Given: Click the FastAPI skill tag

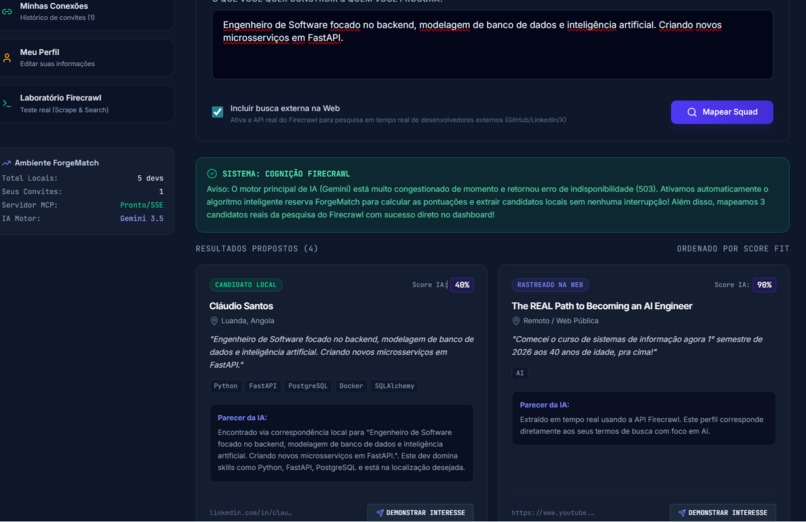Looking at the screenshot, I should point(263,386).
